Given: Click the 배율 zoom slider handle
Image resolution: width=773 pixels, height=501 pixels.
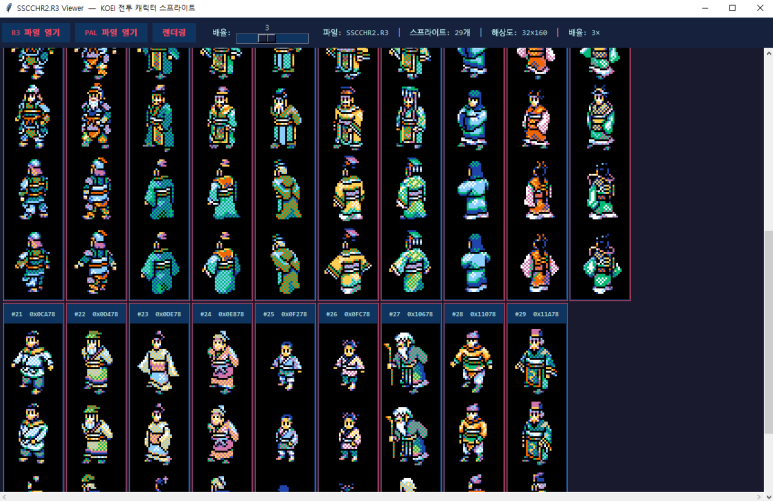Looking at the screenshot, I should [x=267, y=38].
